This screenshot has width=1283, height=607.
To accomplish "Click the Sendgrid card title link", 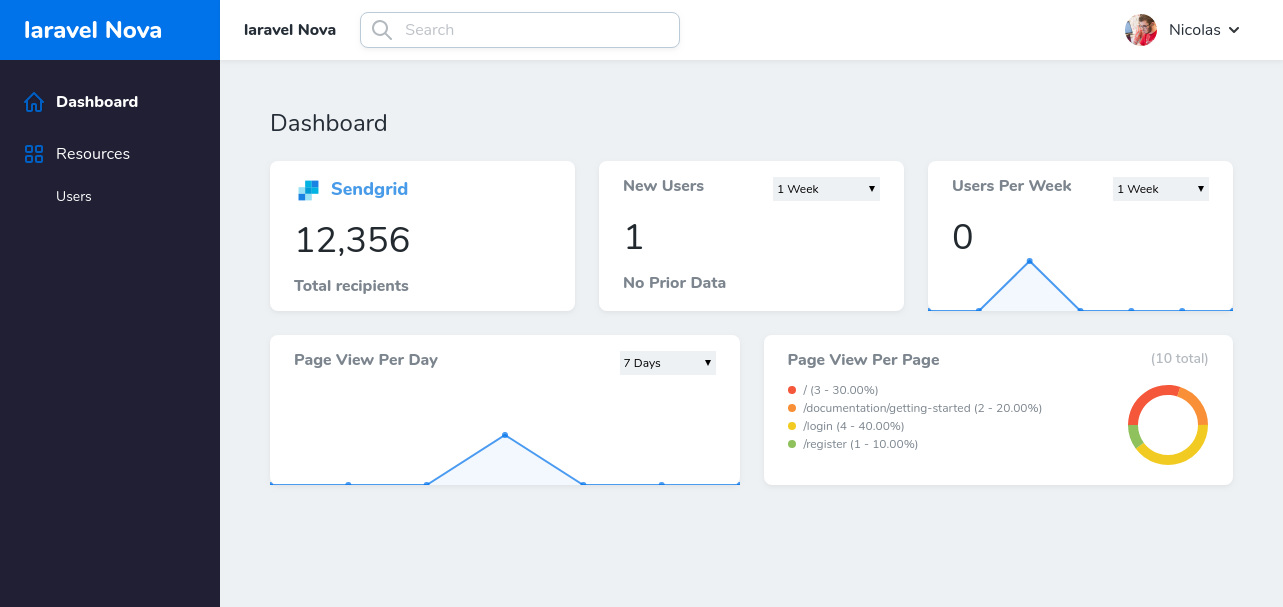I will click(x=369, y=189).
